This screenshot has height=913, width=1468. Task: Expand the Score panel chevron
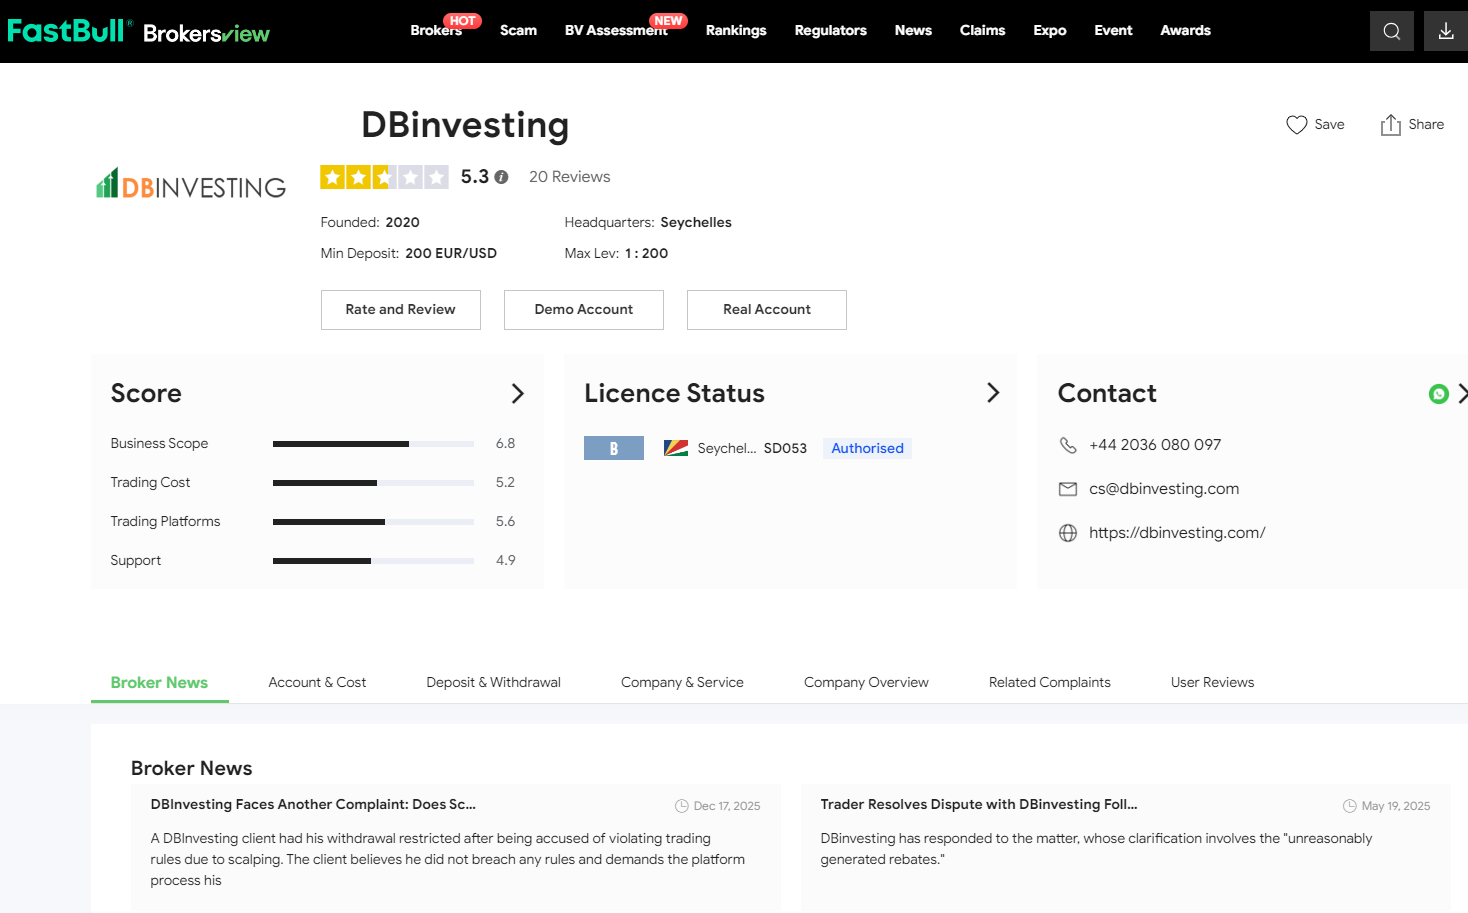[x=517, y=394]
